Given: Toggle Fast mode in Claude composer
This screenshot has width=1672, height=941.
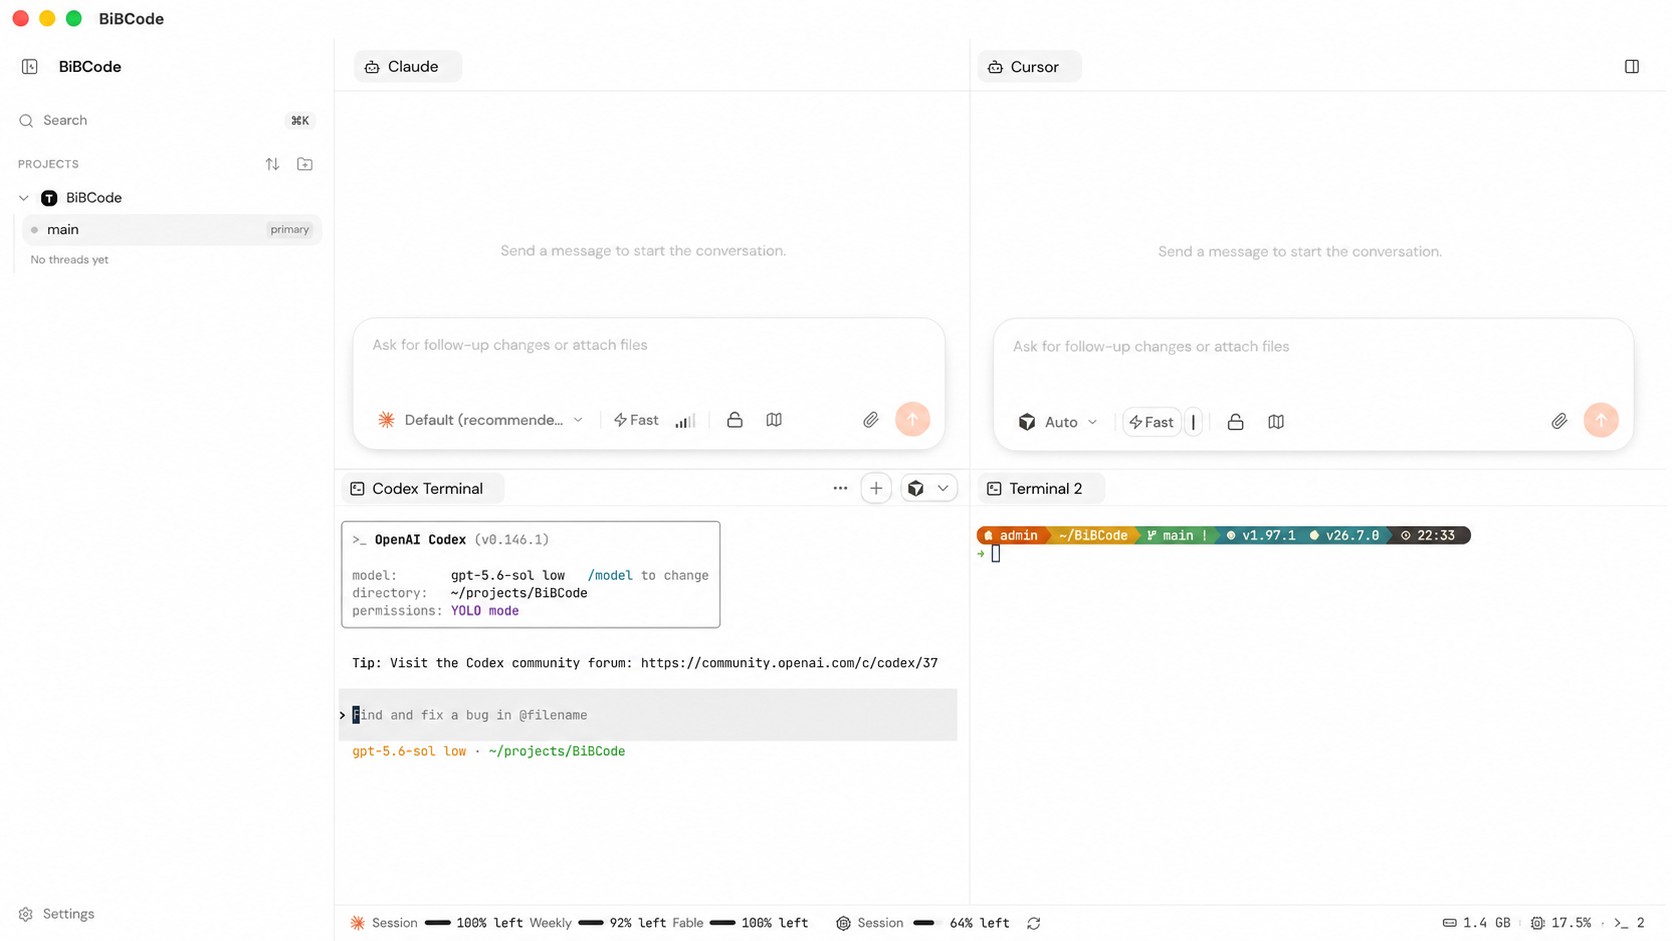Looking at the screenshot, I should click(636, 420).
